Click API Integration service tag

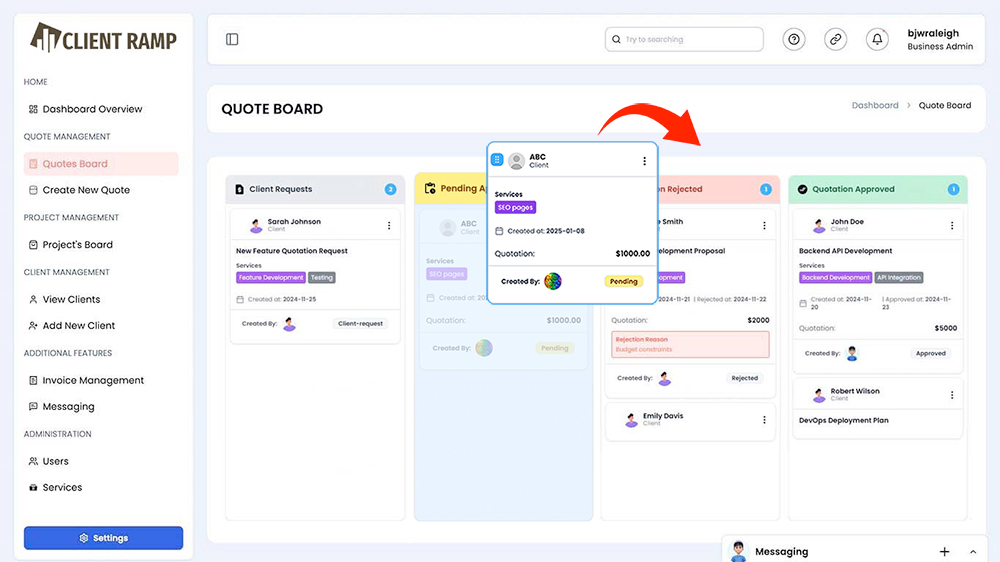click(x=899, y=277)
